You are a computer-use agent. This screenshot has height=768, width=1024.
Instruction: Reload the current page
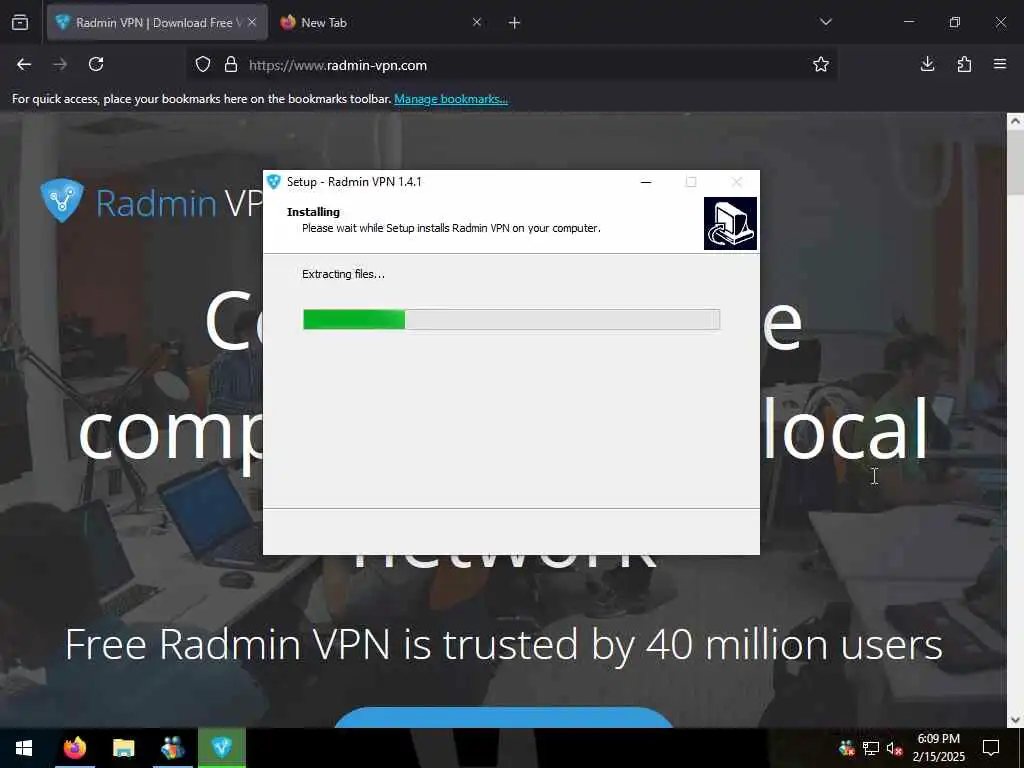coord(96,64)
